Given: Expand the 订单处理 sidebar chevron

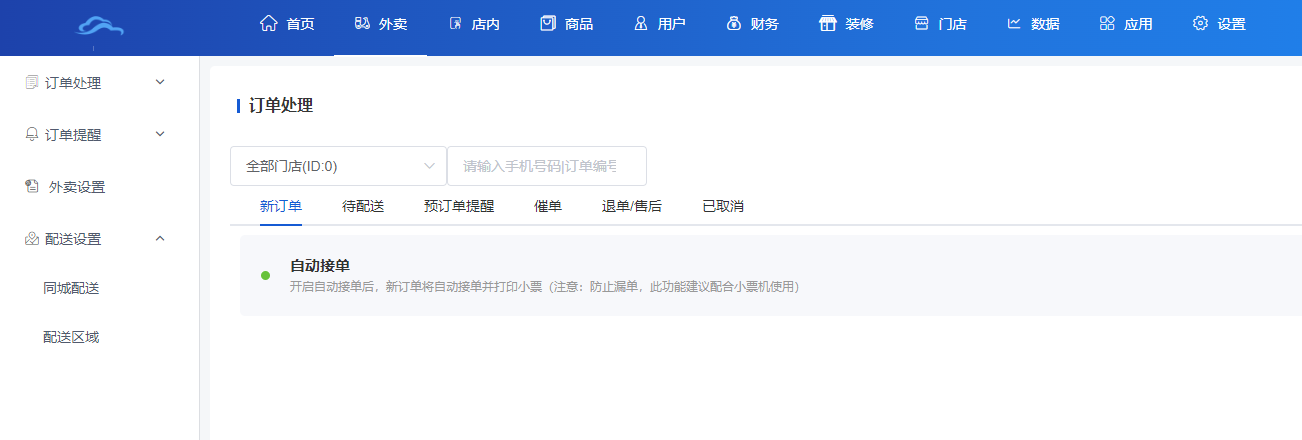Looking at the screenshot, I should 160,82.
